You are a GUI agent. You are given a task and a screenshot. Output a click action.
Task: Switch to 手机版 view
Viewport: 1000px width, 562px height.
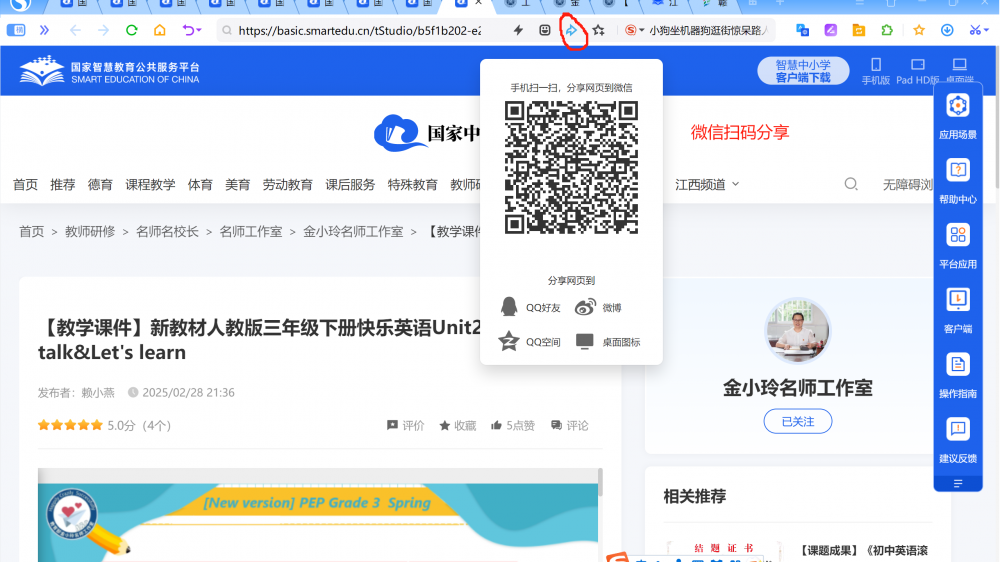tap(876, 71)
